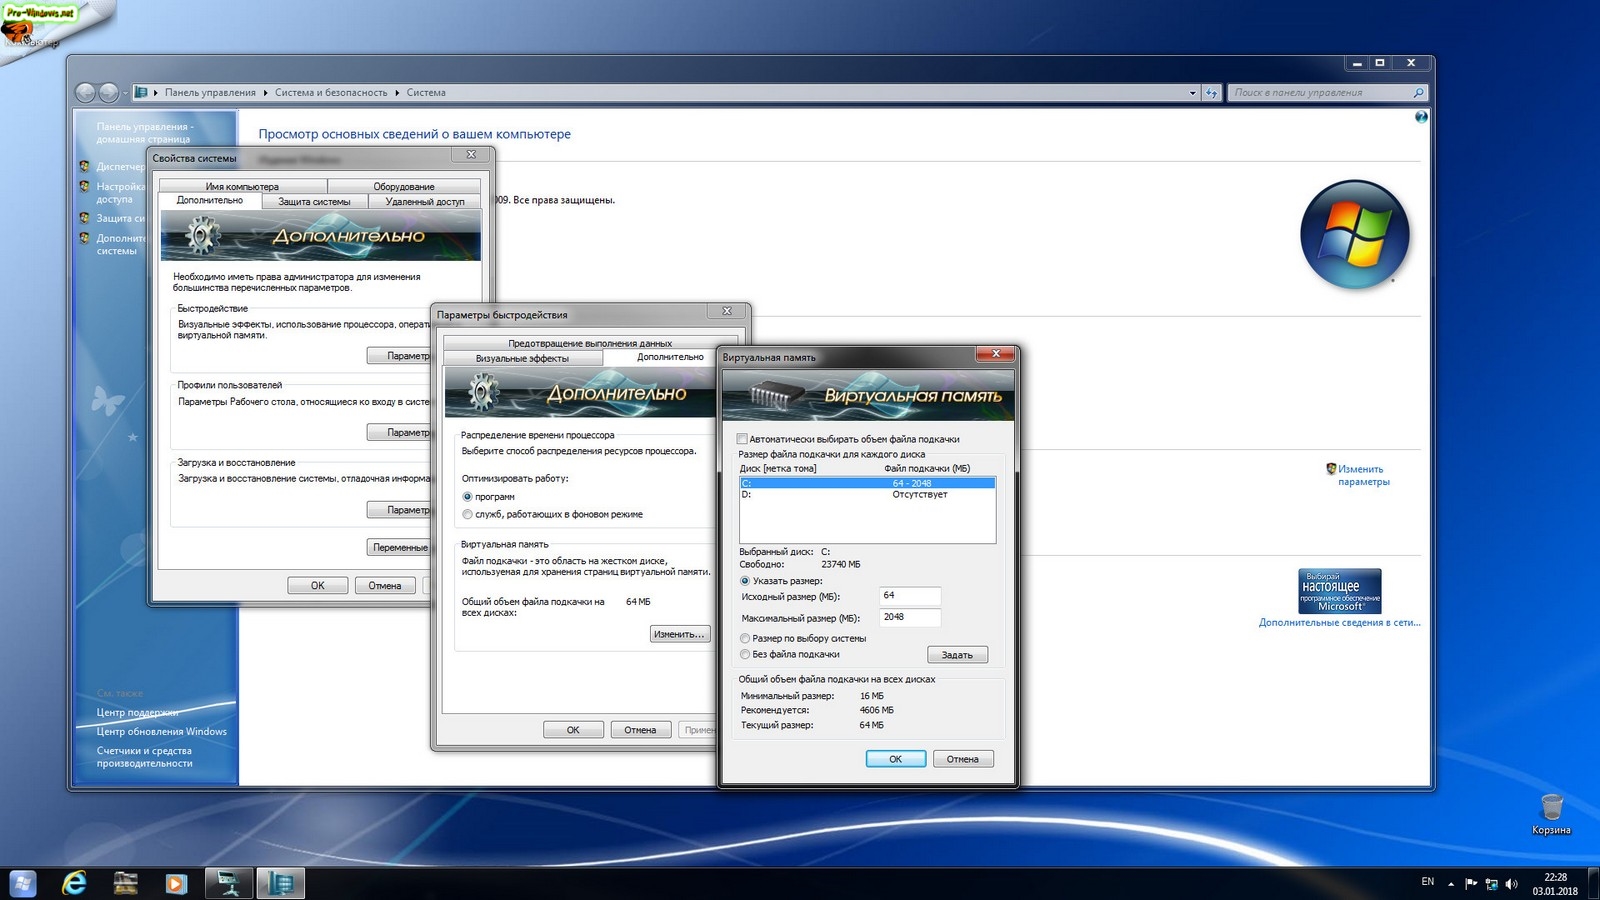
Task: Open the Корзина recycle bin icon
Action: (1551, 808)
